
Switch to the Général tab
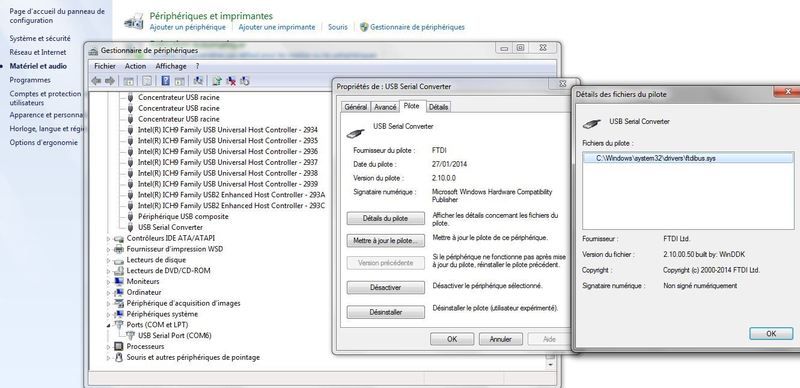pyautogui.click(x=356, y=107)
